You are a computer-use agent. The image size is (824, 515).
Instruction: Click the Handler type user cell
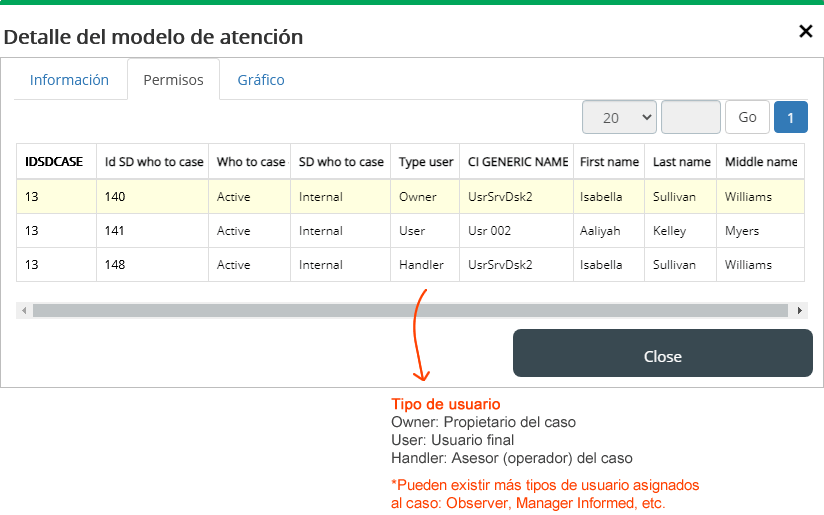point(425,264)
